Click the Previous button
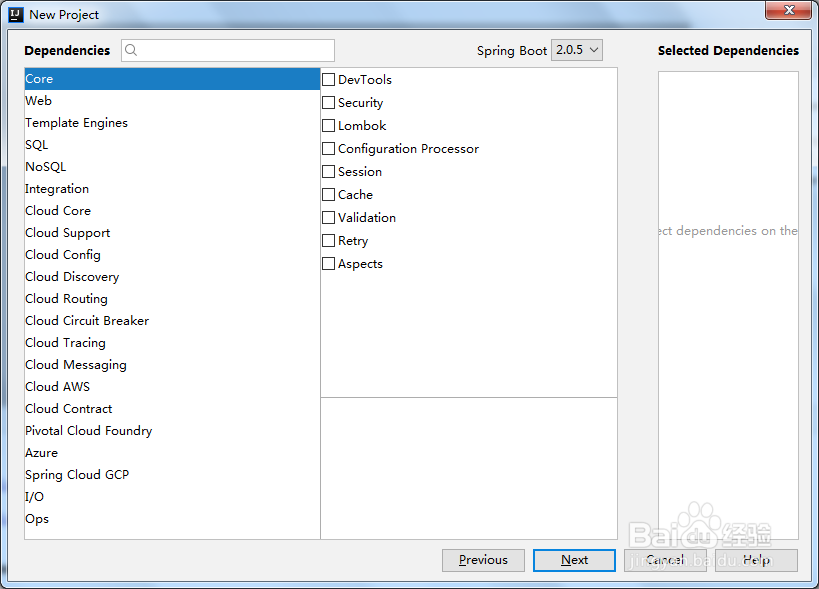 pyautogui.click(x=483, y=560)
